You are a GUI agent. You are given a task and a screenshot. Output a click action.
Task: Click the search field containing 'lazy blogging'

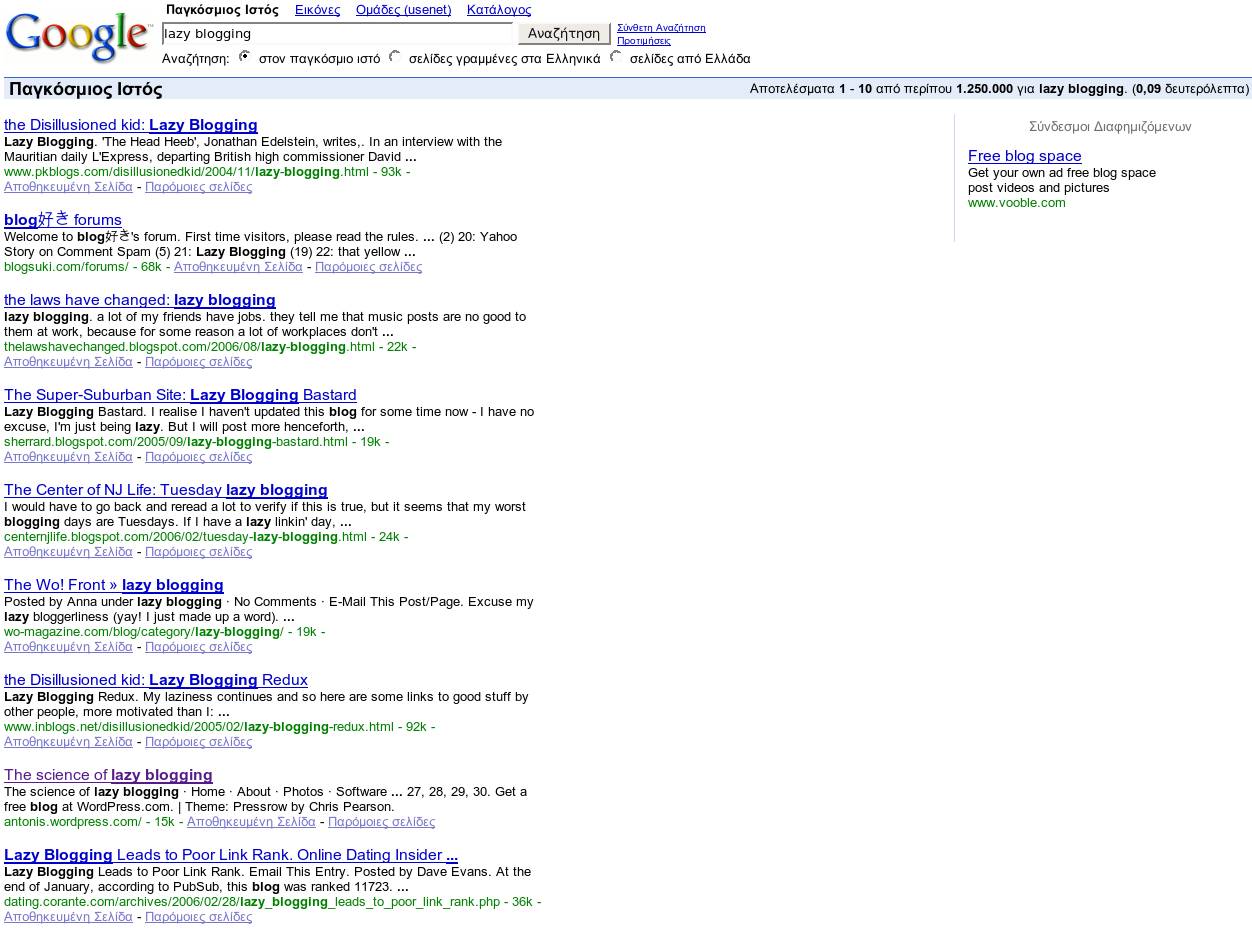(x=337, y=34)
